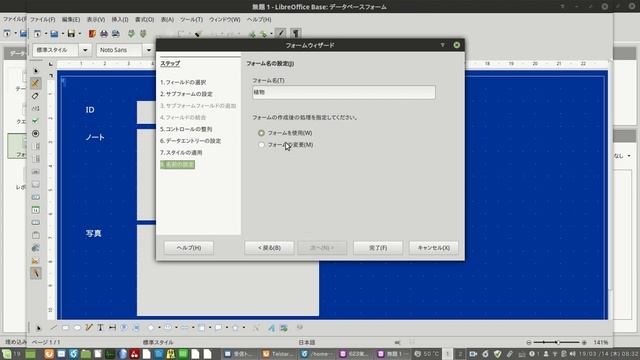Open the ツール(T) menu
The height and width of the screenshot is (360, 640).
191,20
